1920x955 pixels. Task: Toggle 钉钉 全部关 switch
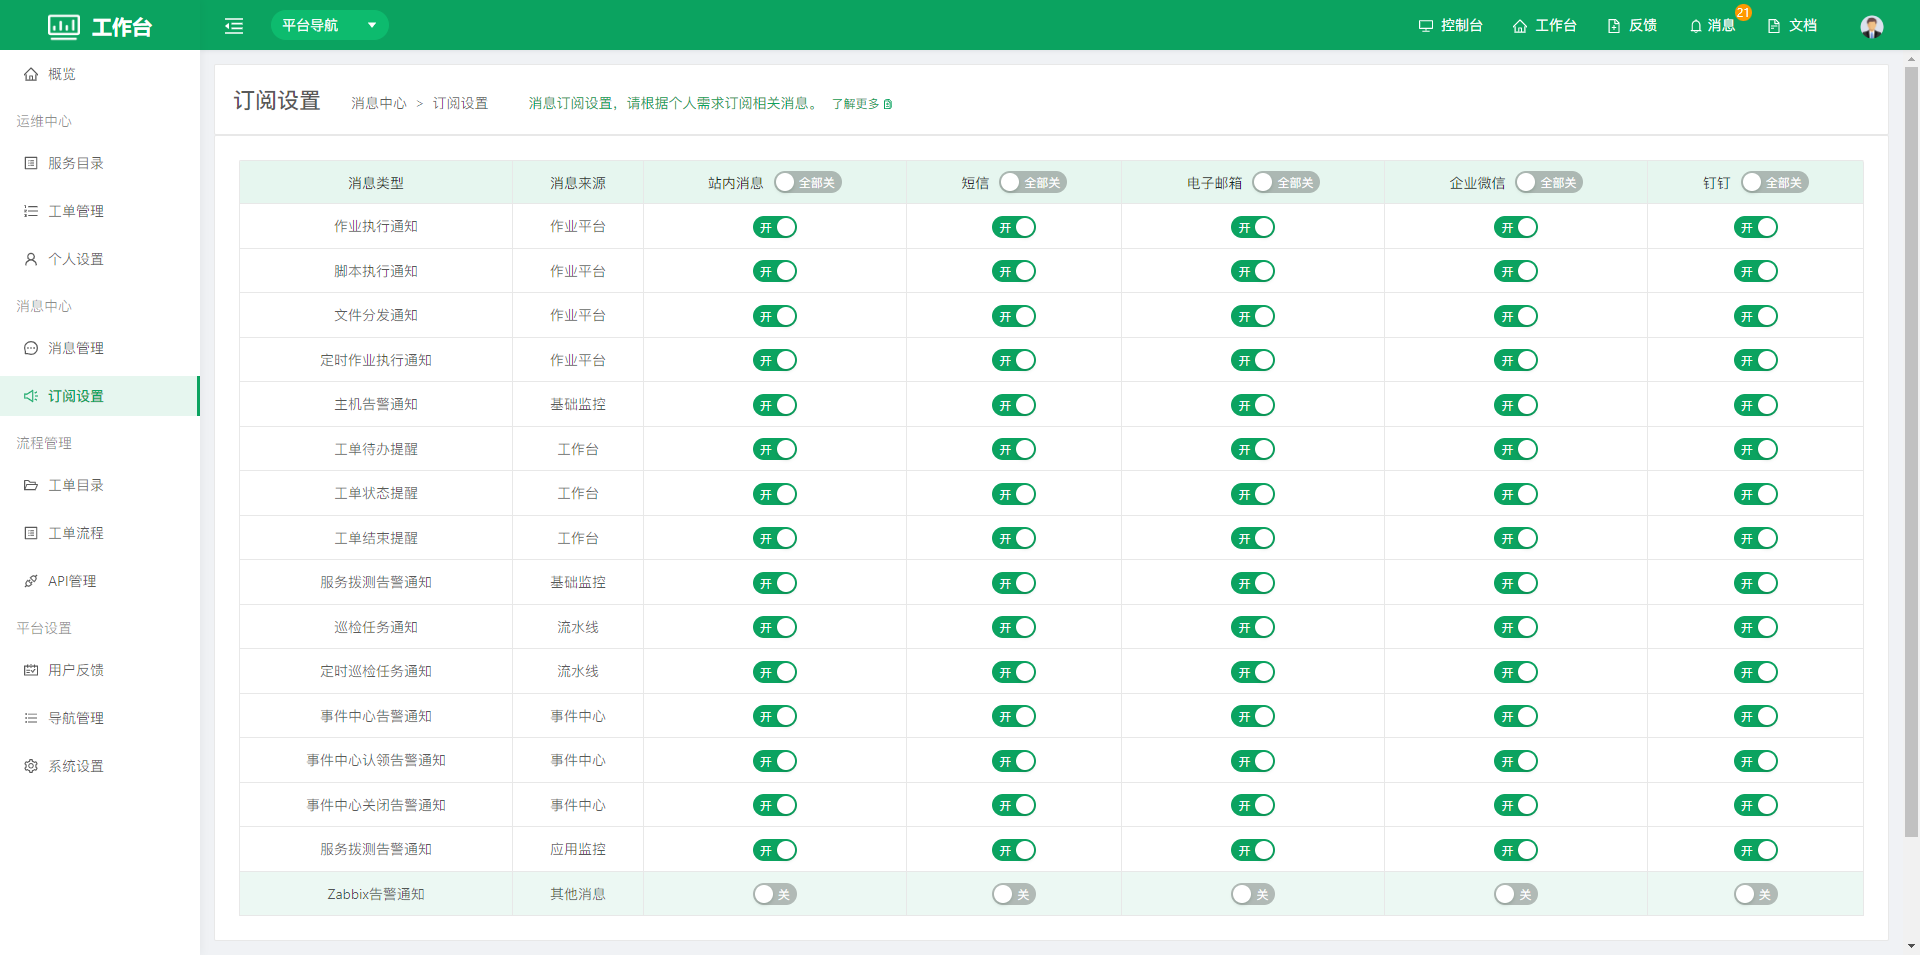[1775, 182]
